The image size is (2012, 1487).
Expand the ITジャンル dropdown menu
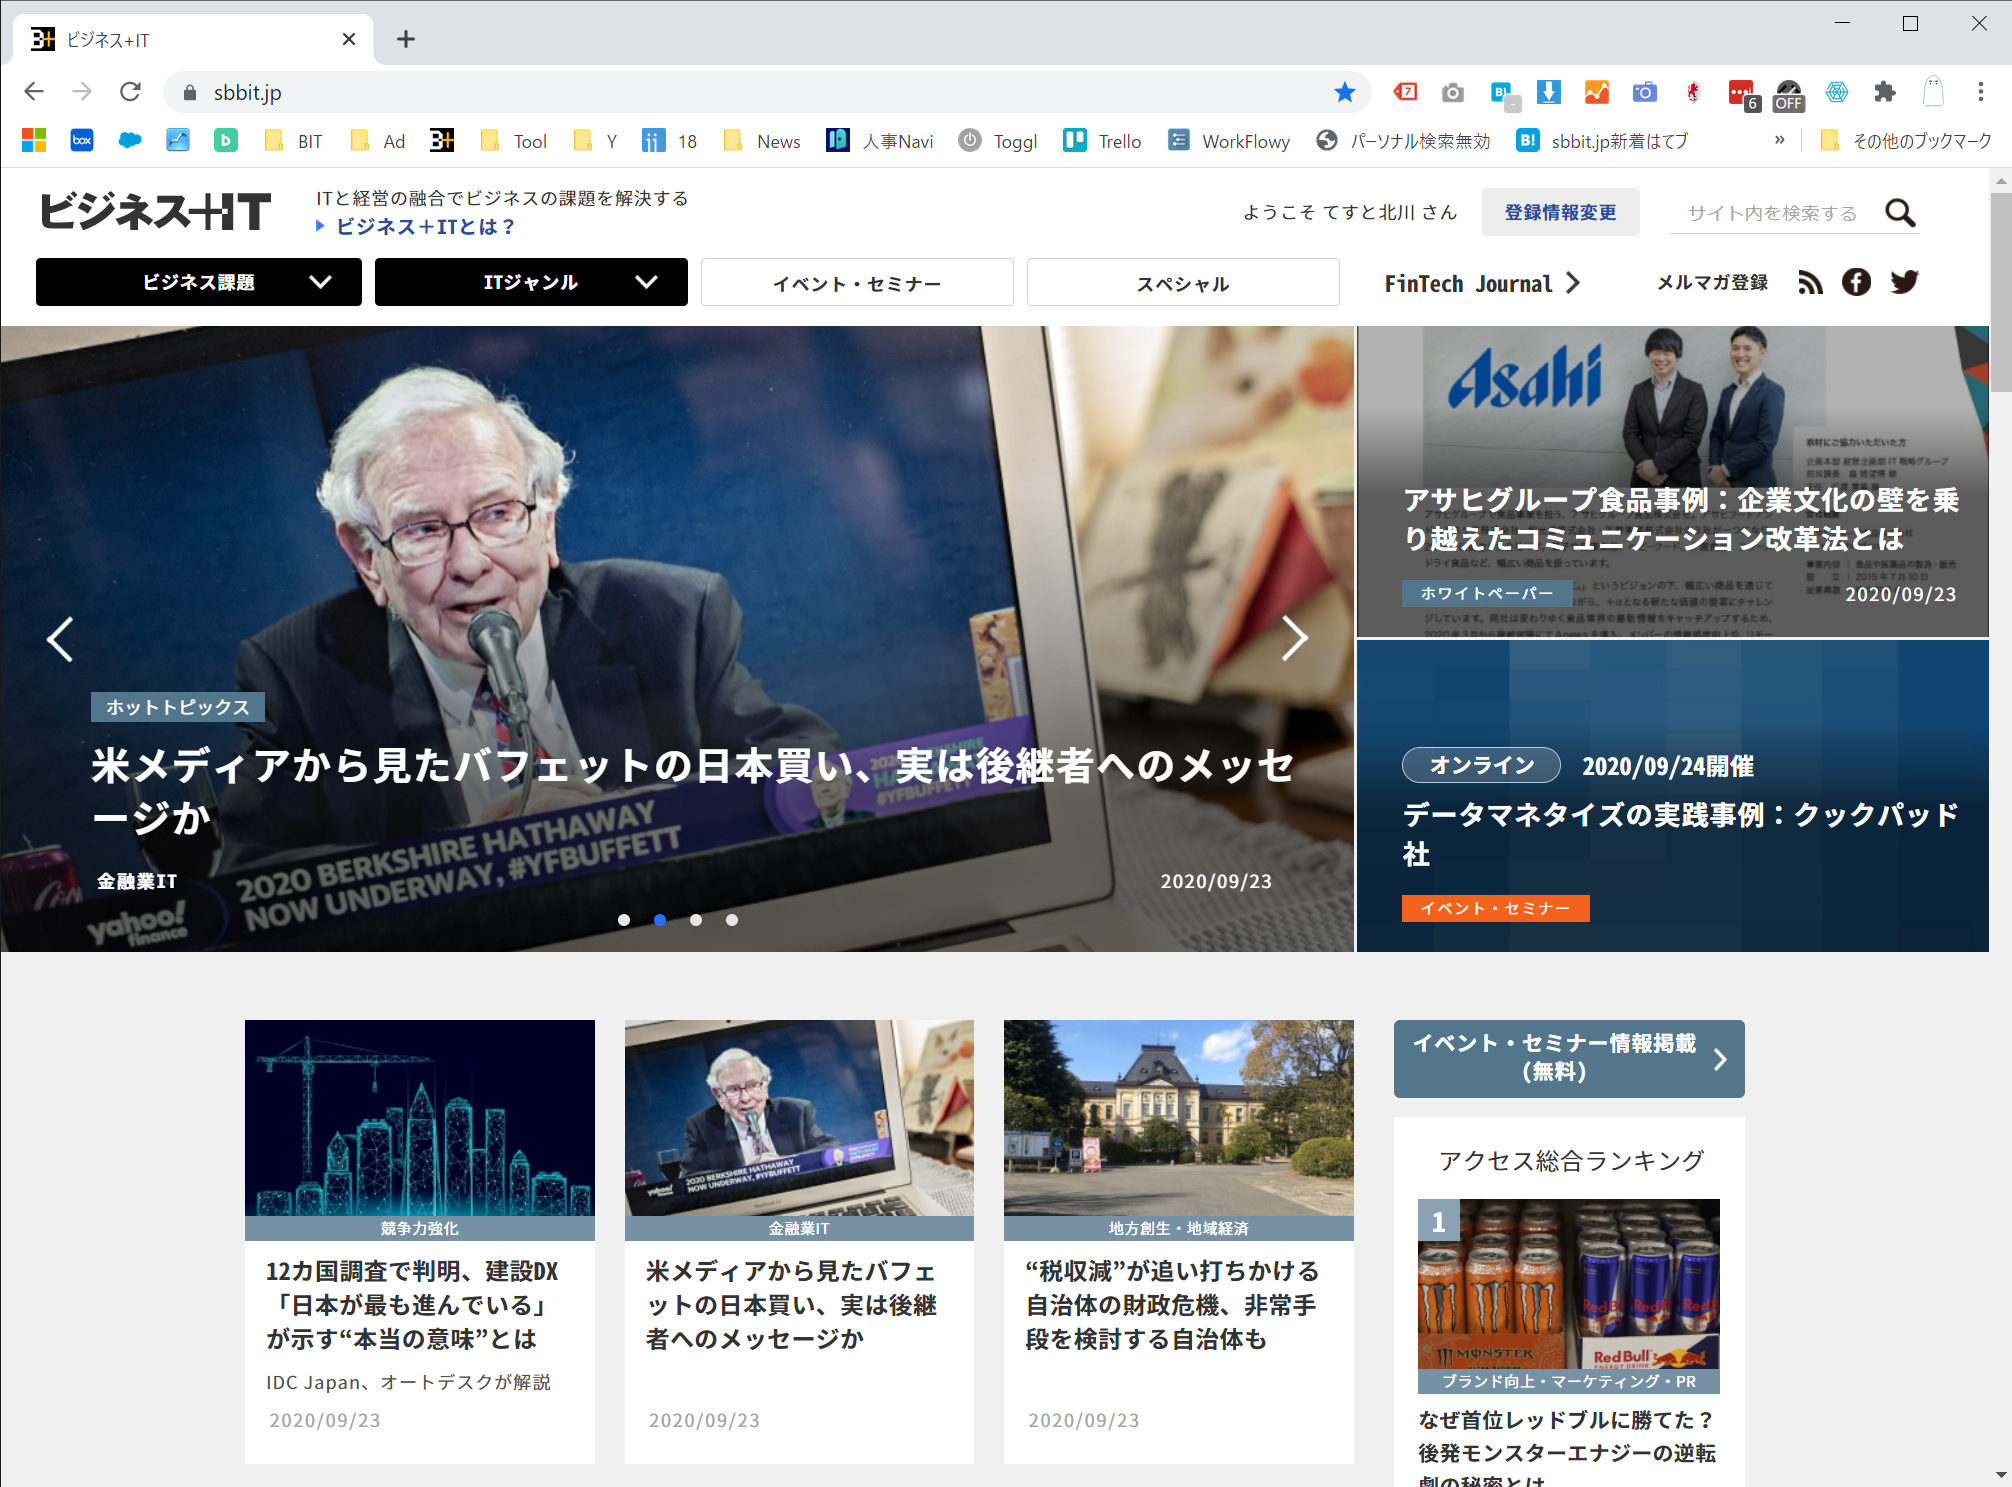click(x=531, y=282)
